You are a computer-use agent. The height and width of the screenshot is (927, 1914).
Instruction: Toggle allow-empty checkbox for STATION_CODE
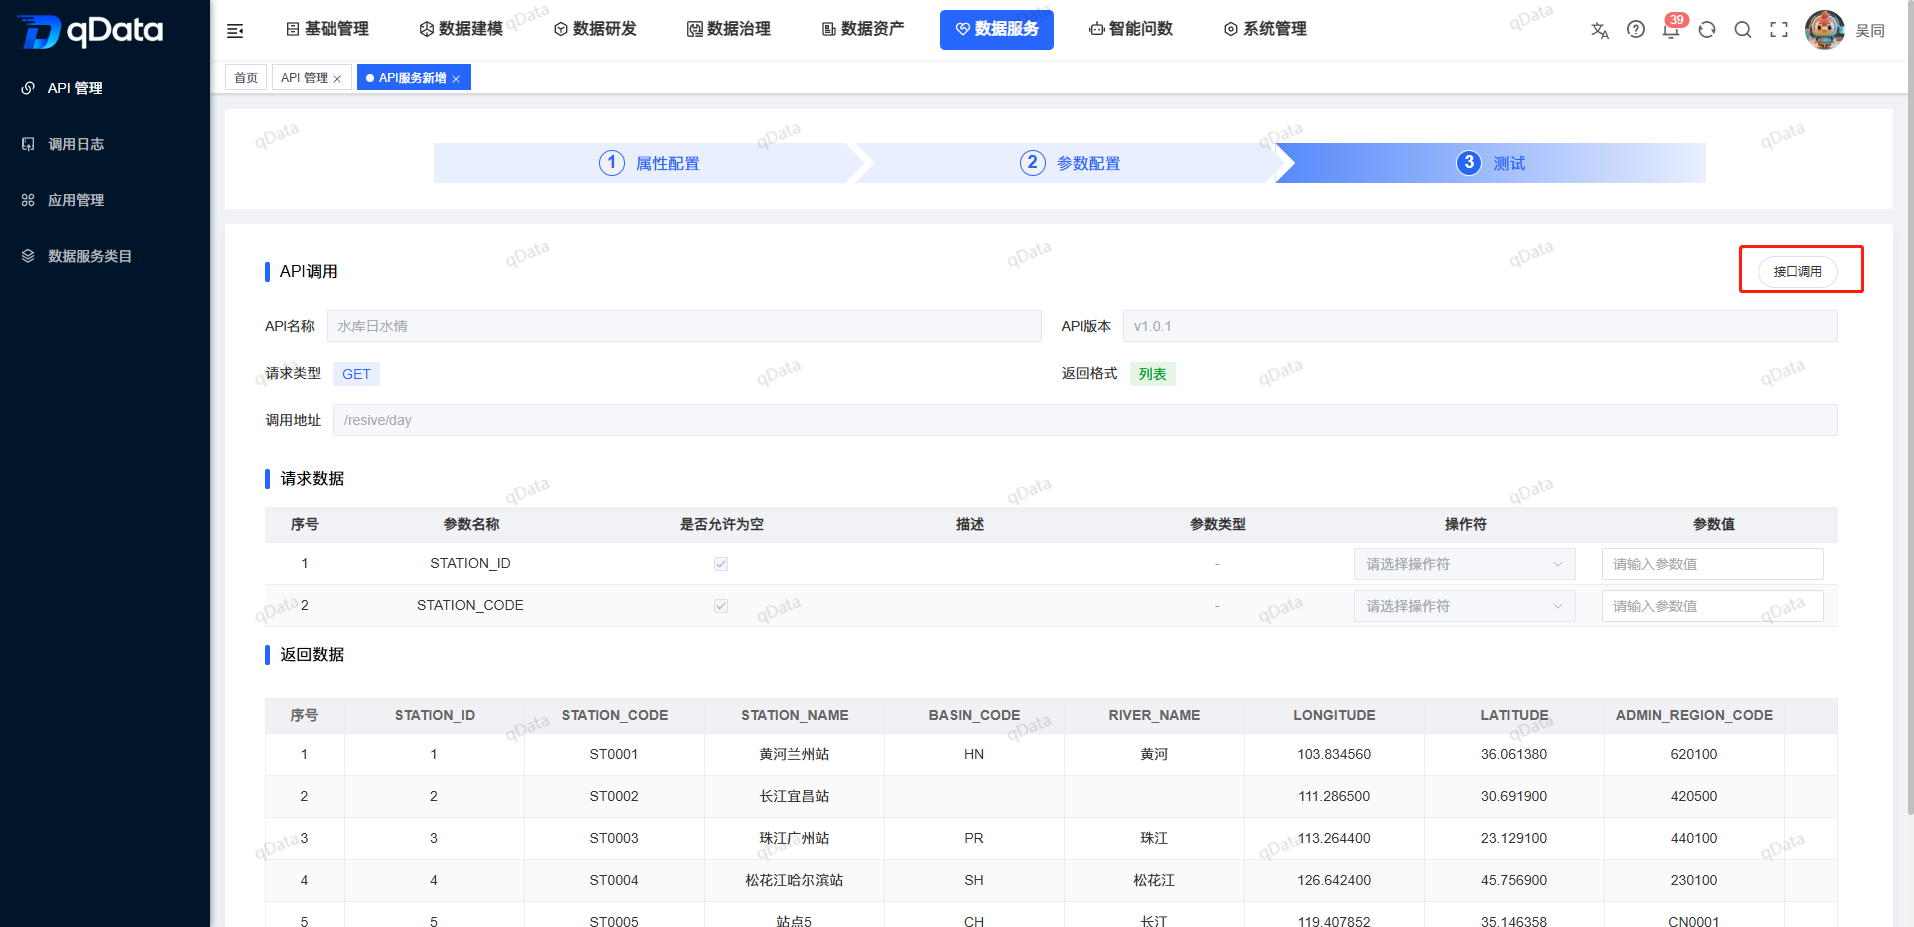coord(721,606)
